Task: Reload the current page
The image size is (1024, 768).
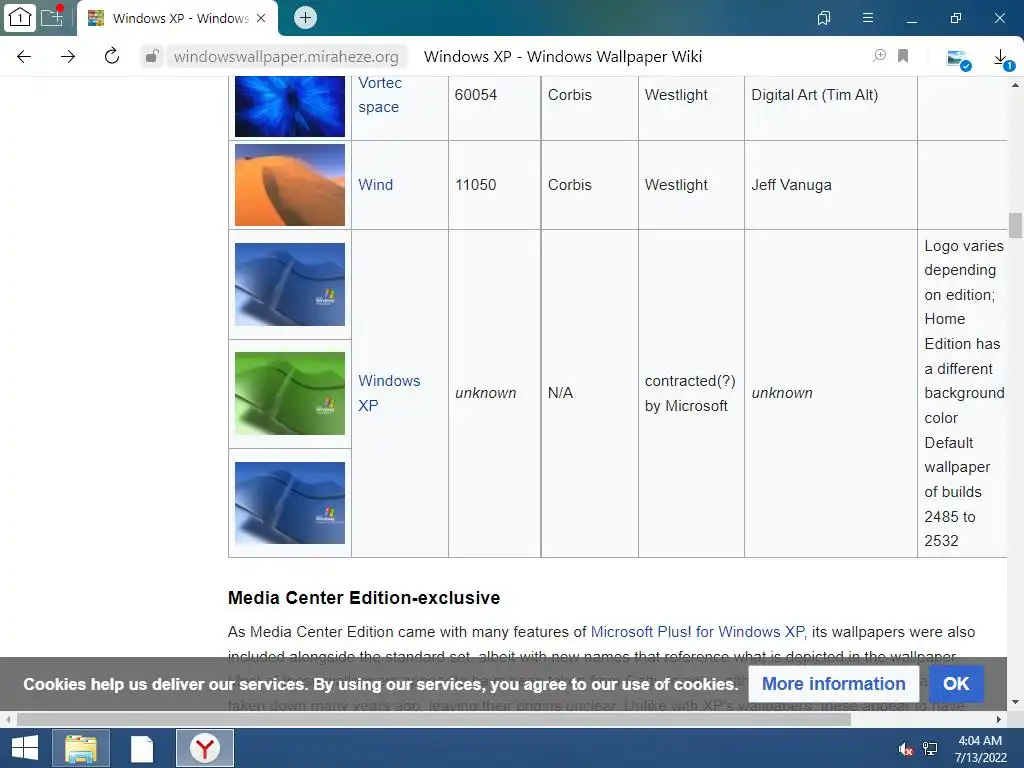Action: (x=112, y=56)
